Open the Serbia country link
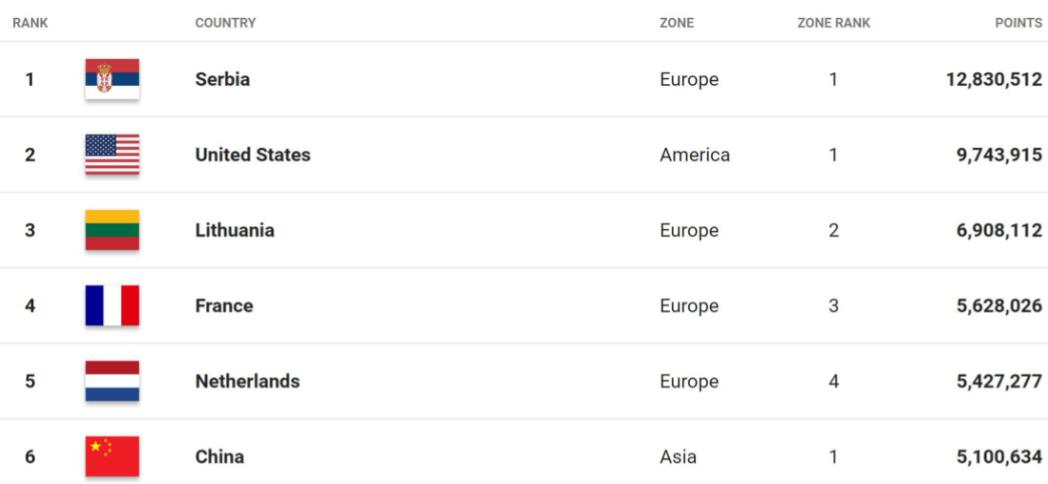The height and width of the screenshot is (484, 1048). 222,79
